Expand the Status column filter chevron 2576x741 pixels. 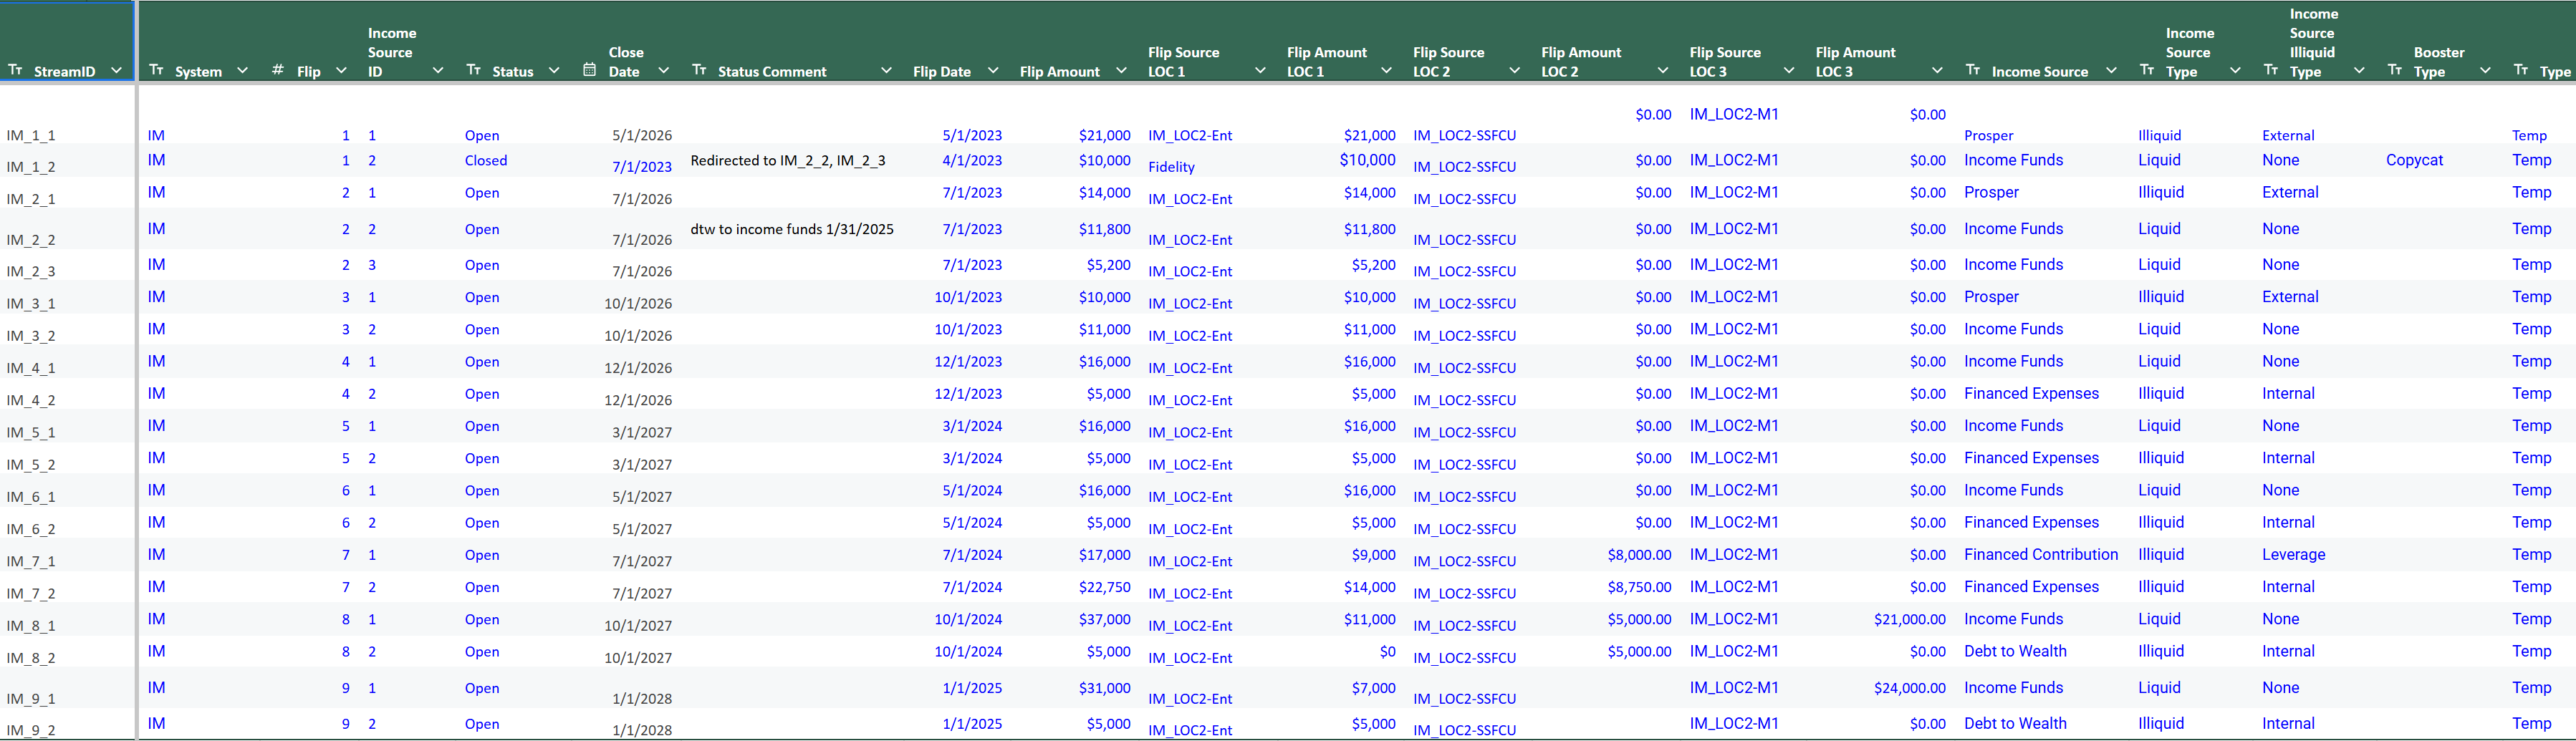[x=554, y=71]
